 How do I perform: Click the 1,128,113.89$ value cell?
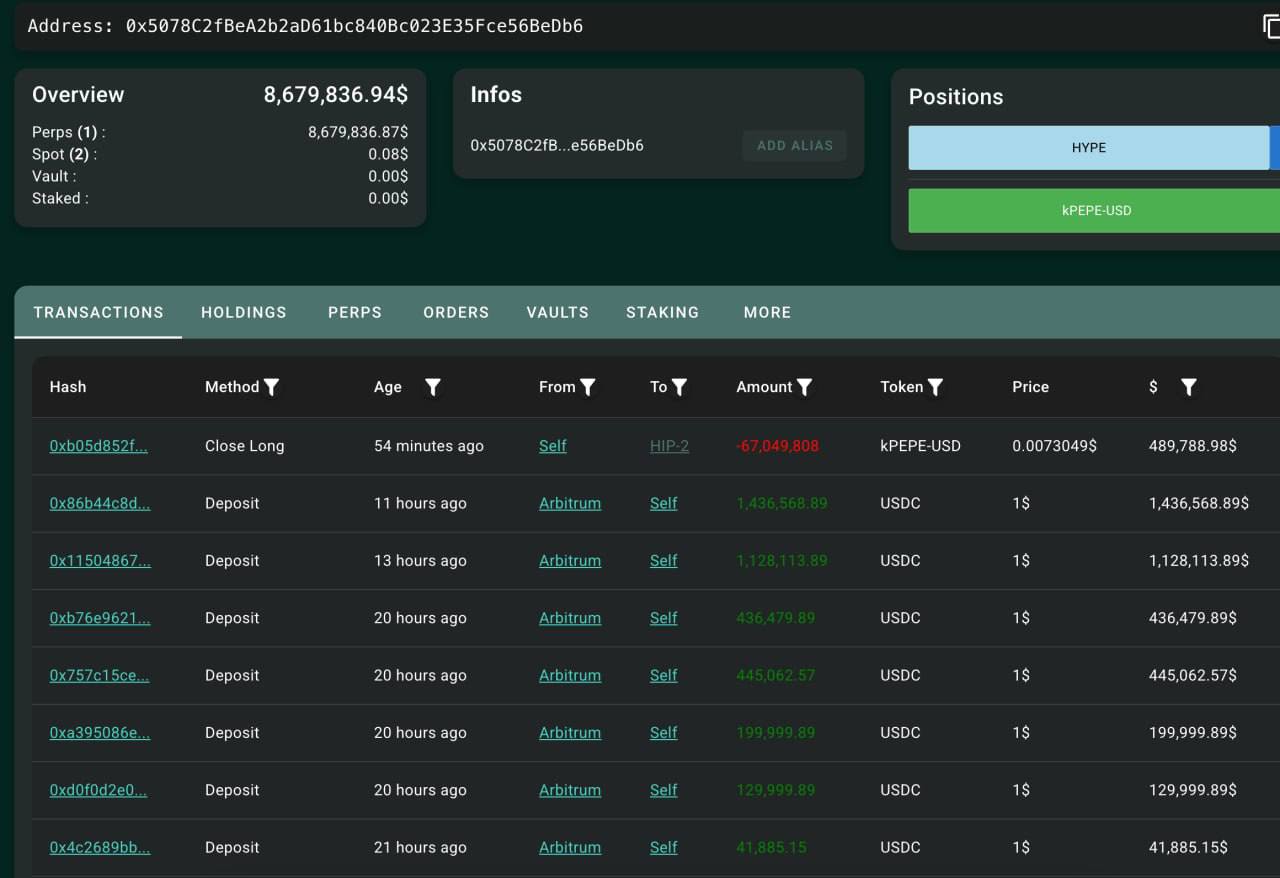[x=1199, y=561]
